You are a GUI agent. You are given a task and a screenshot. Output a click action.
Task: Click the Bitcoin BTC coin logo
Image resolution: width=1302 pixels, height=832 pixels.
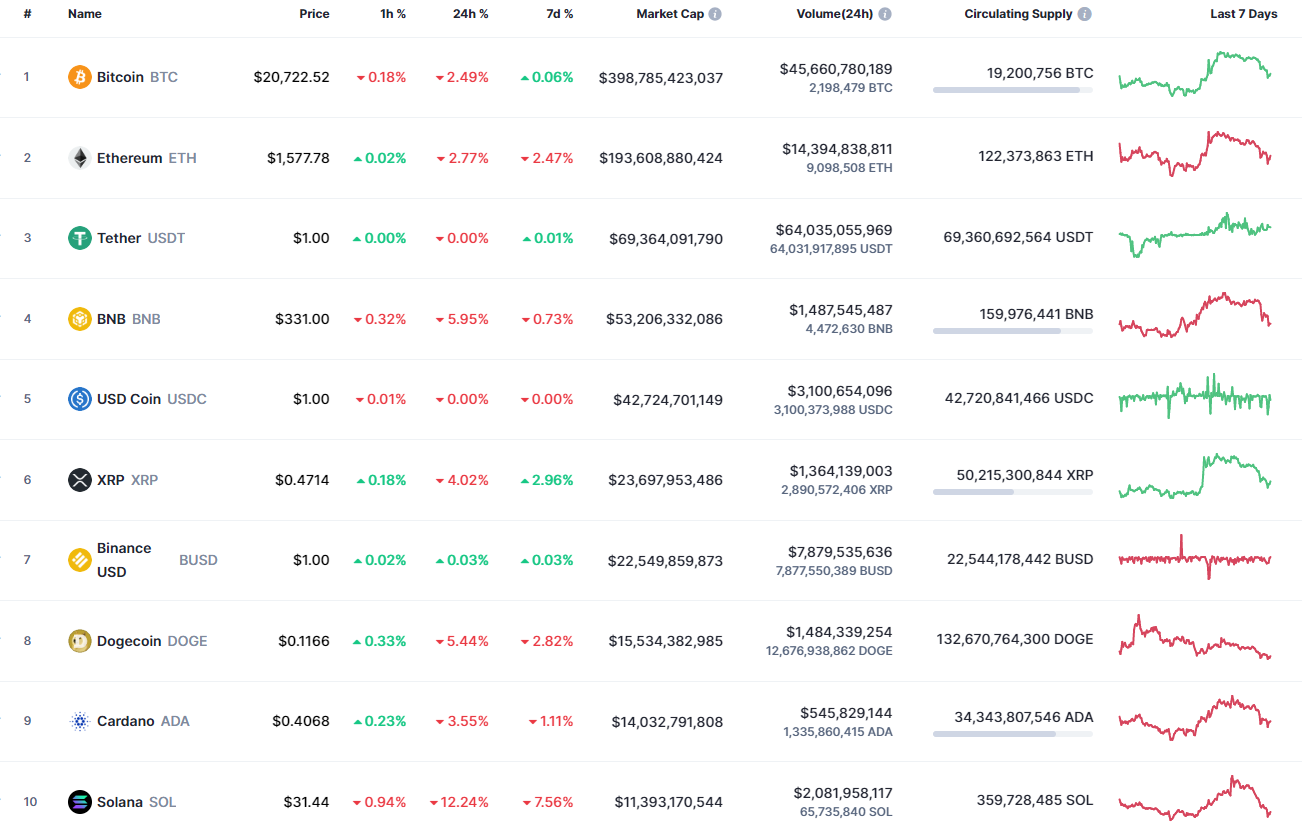78,76
